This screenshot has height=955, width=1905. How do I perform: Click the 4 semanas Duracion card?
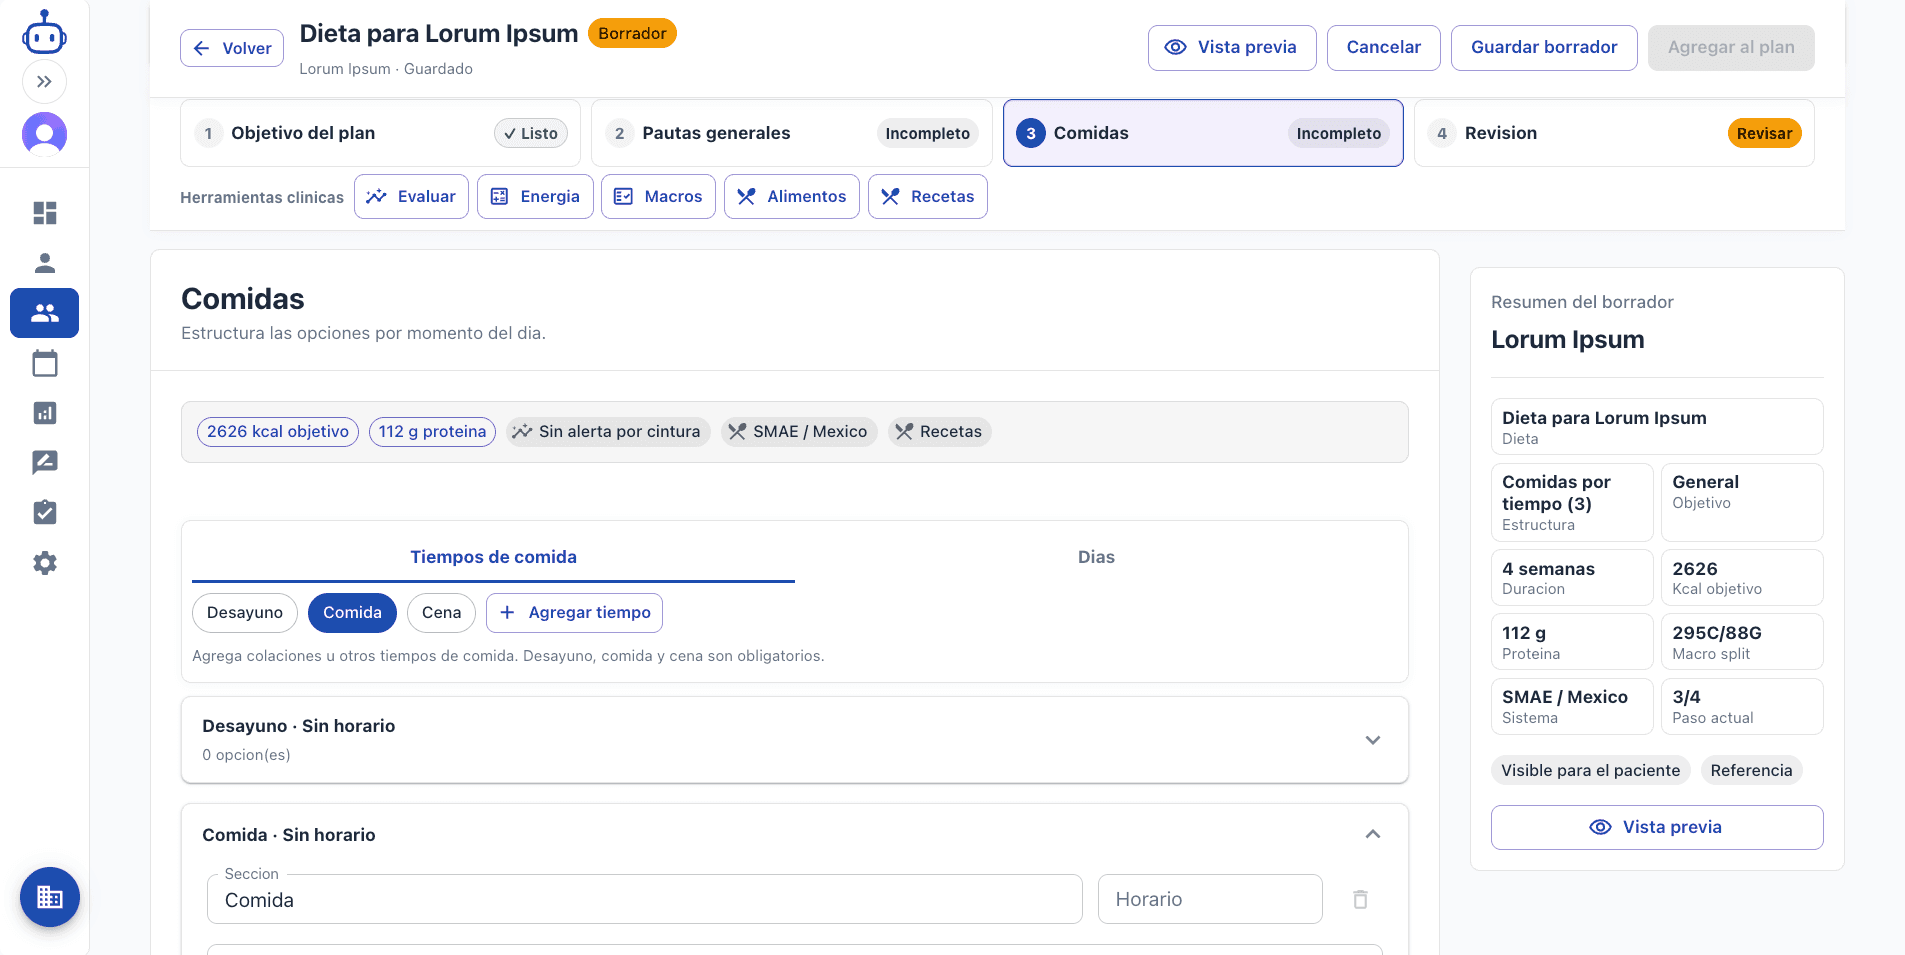pyautogui.click(x=1572, y=577)
